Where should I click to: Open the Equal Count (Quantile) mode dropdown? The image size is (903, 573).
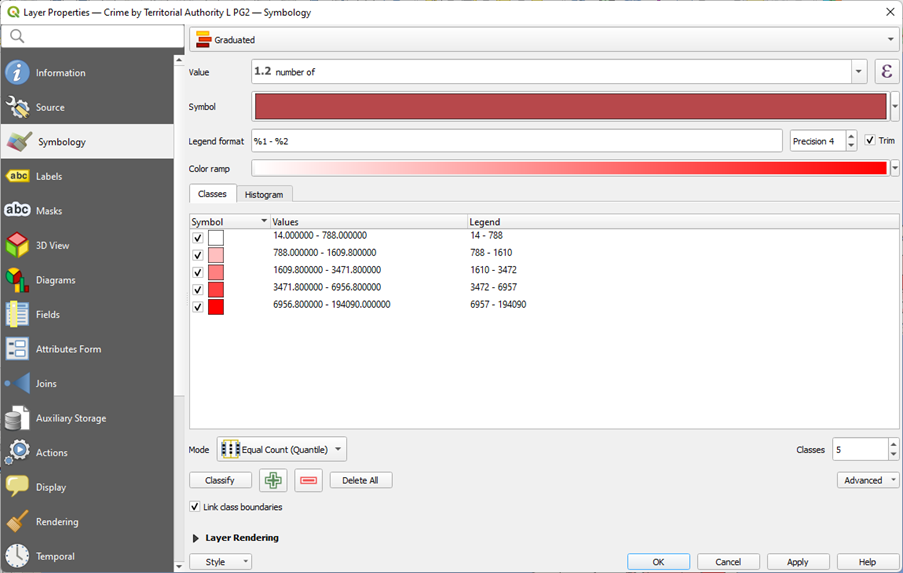[282, 449]
